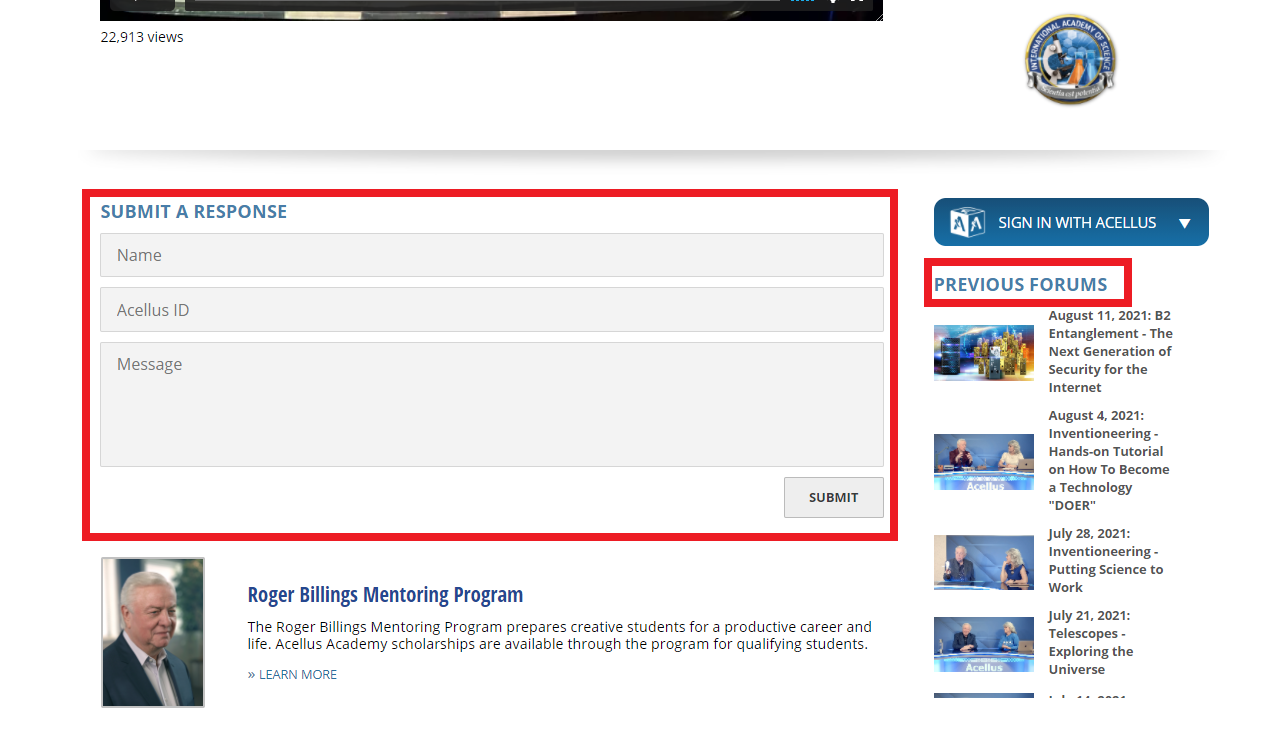This screenshot has height=746, width=1264.
Task: Click the Acellus ID input field
Action: (491, 310)
